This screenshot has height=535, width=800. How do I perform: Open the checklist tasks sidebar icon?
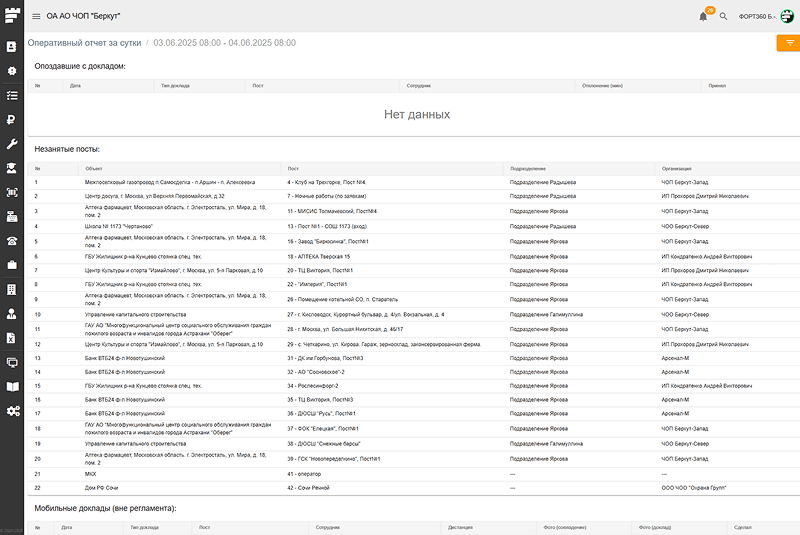click(12, 96)
